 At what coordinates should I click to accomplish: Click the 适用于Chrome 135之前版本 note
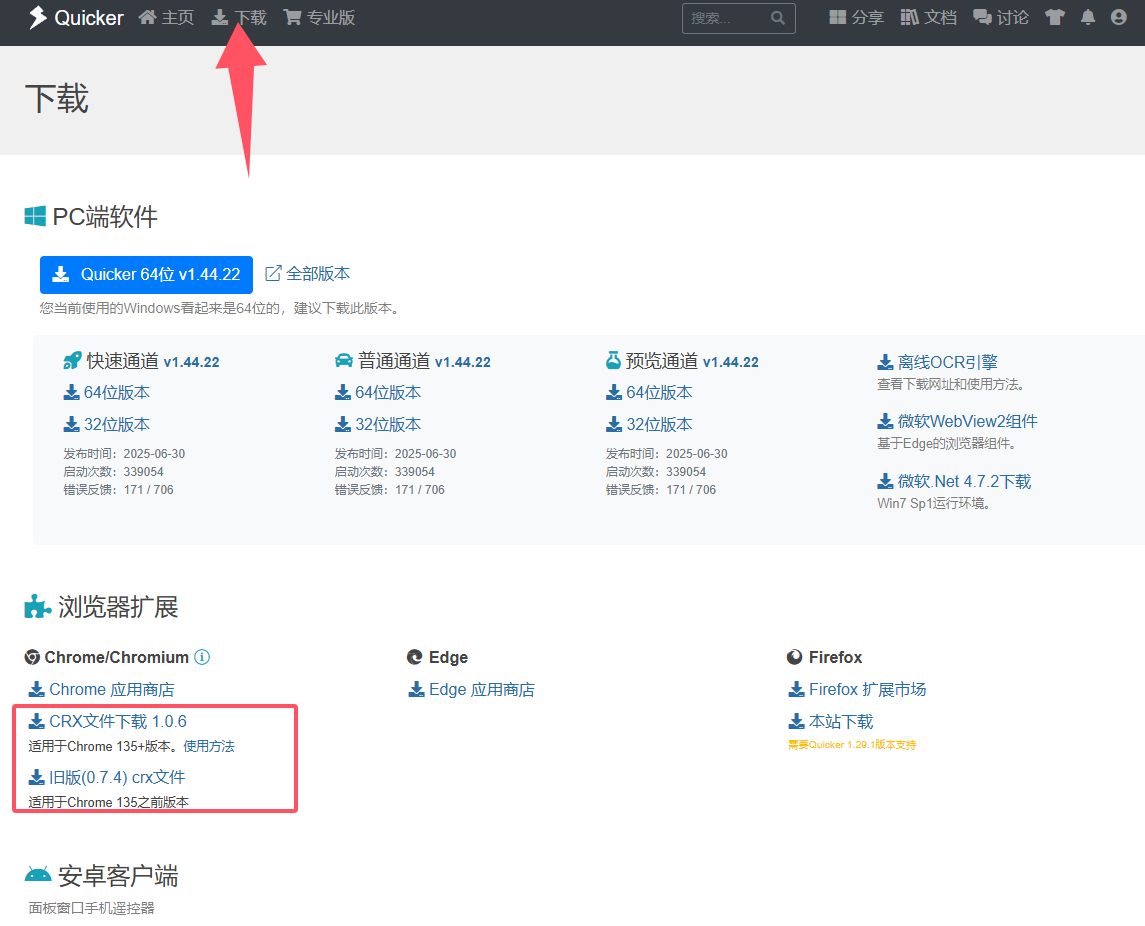click(109, 802)
